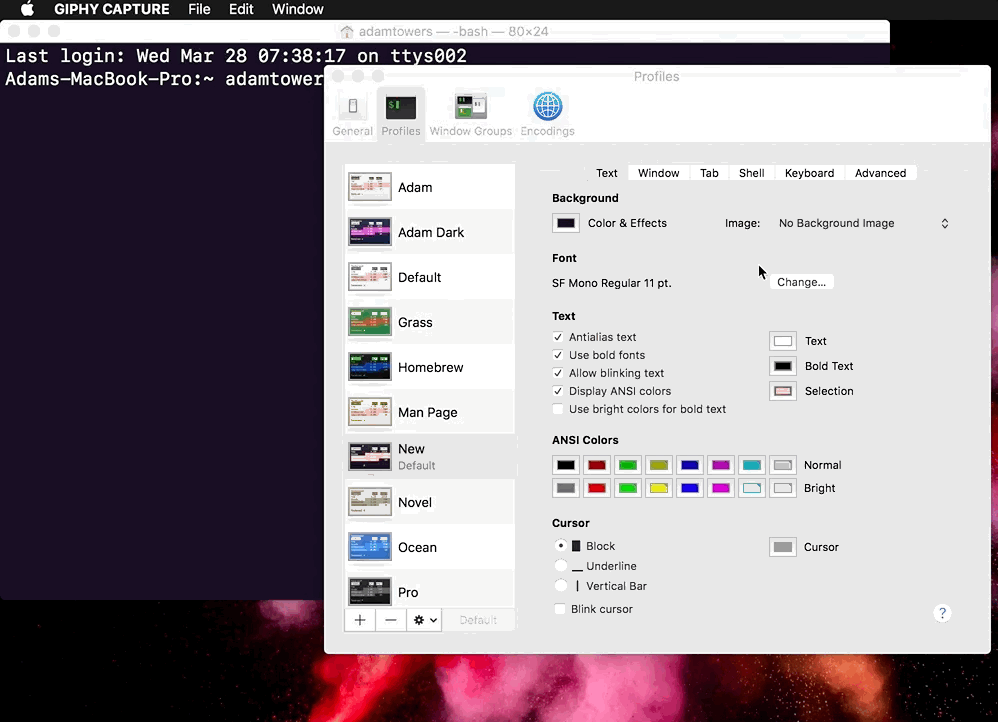The height and width of the screenshot is (722, 998).
Task: Select the Adam Dark profile
Action: click(x=430, y=232)
